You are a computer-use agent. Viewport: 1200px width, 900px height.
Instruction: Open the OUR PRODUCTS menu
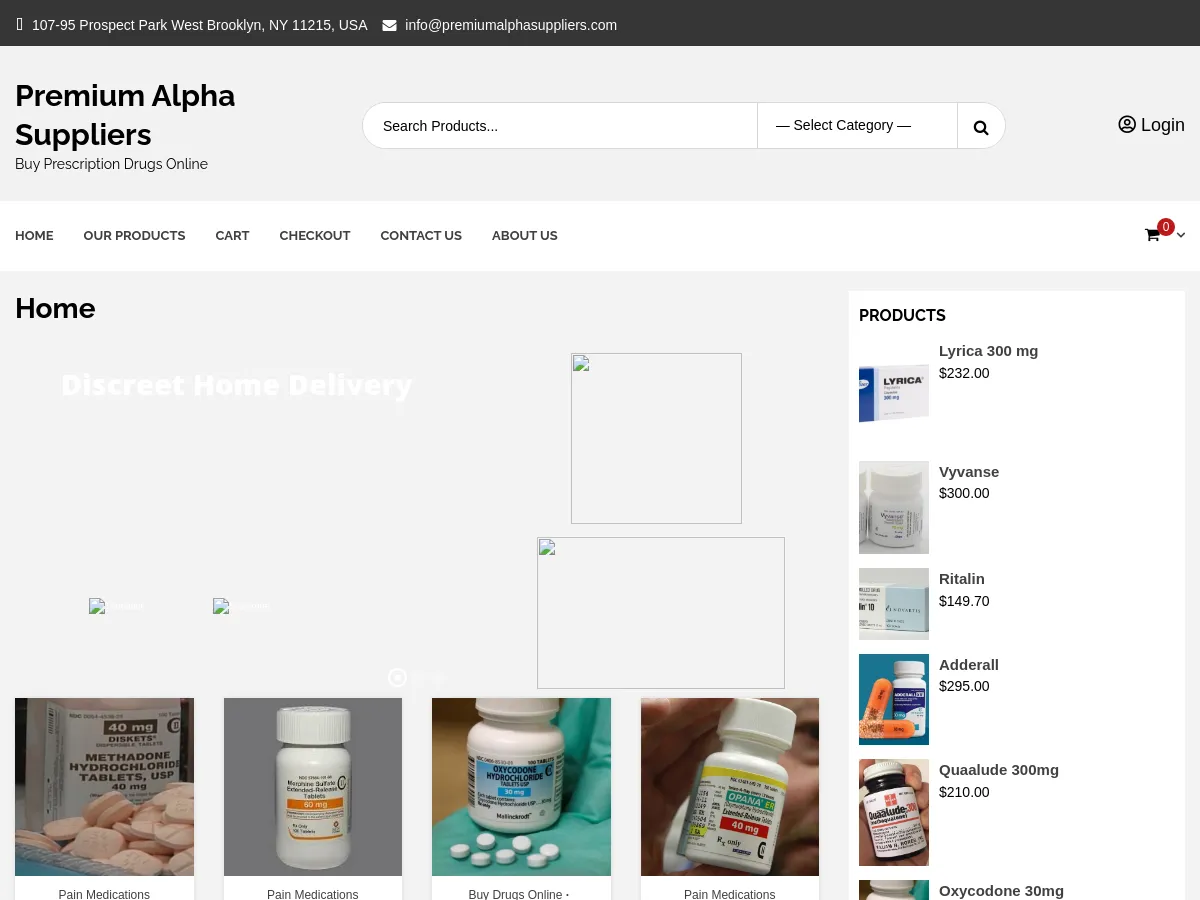[134, 235]
